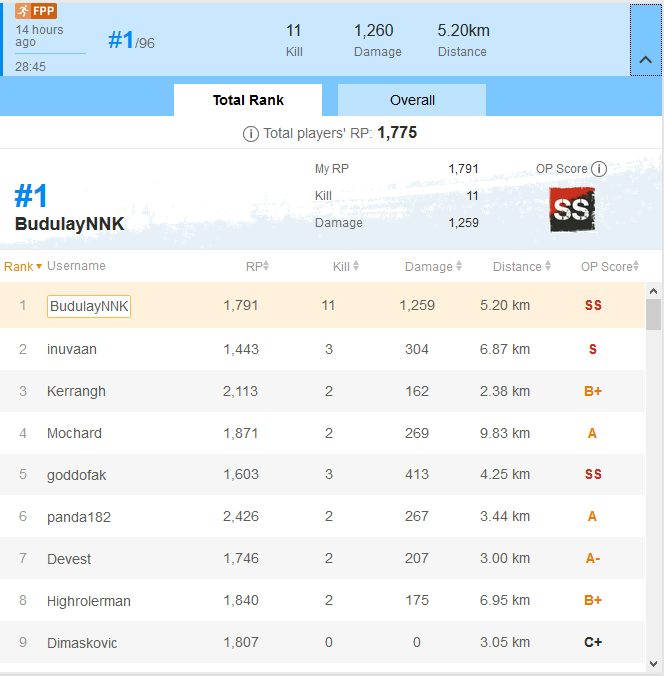Click goddofak's 413 damage value

pos(417,474)
